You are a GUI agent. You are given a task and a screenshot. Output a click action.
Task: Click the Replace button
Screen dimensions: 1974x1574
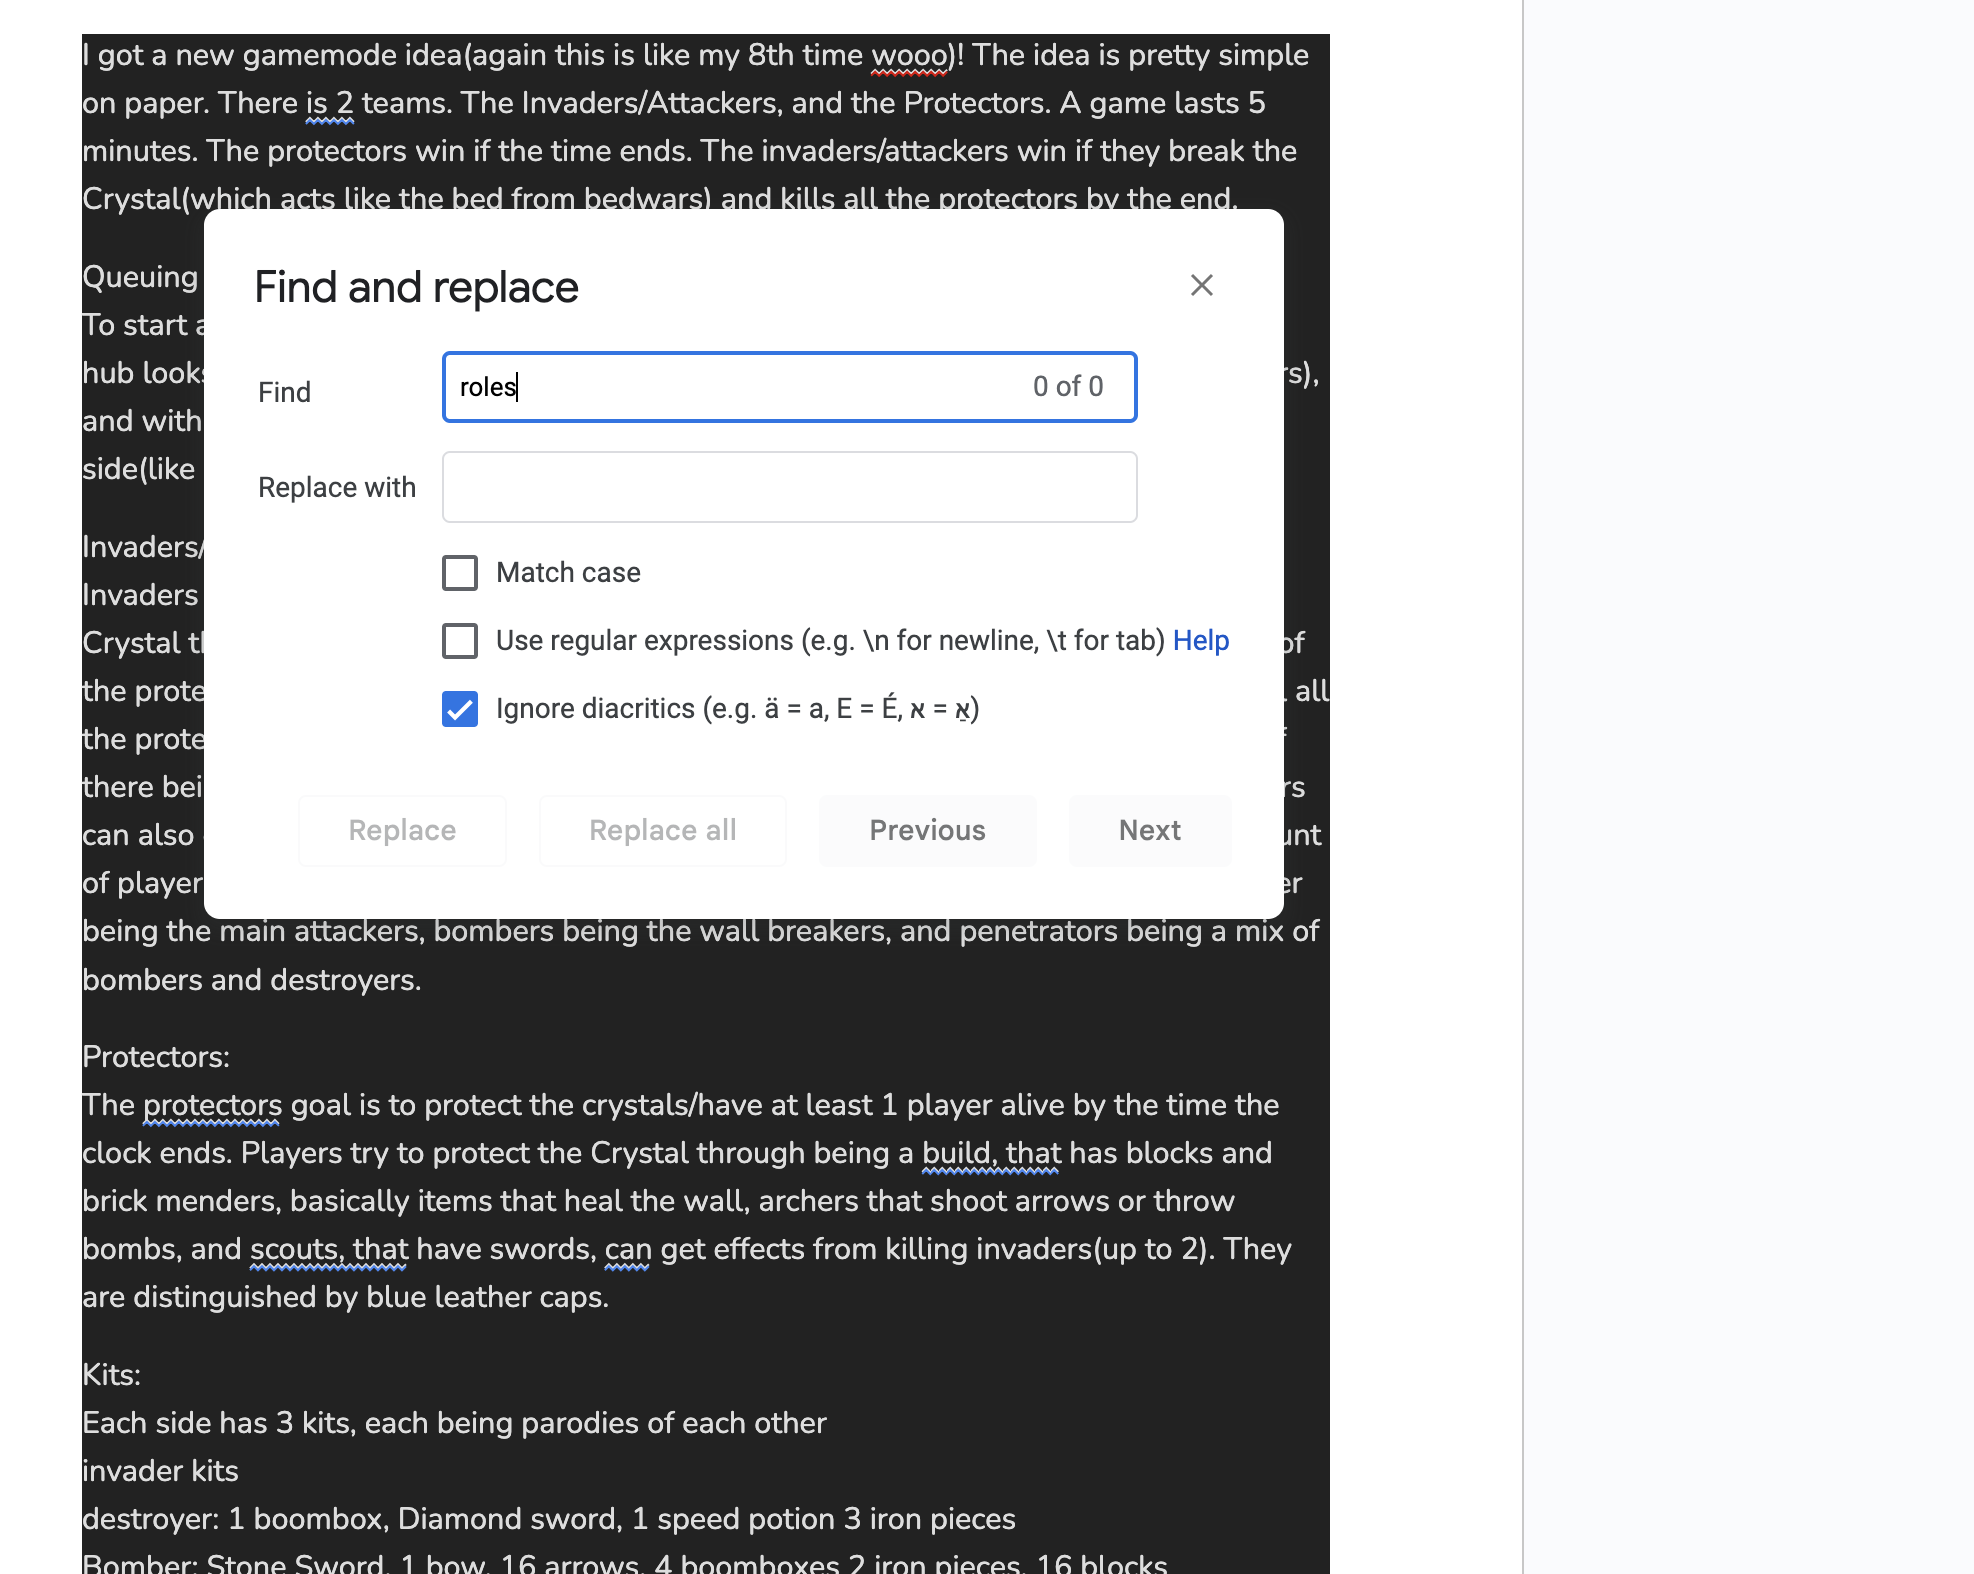coord(402,830)
